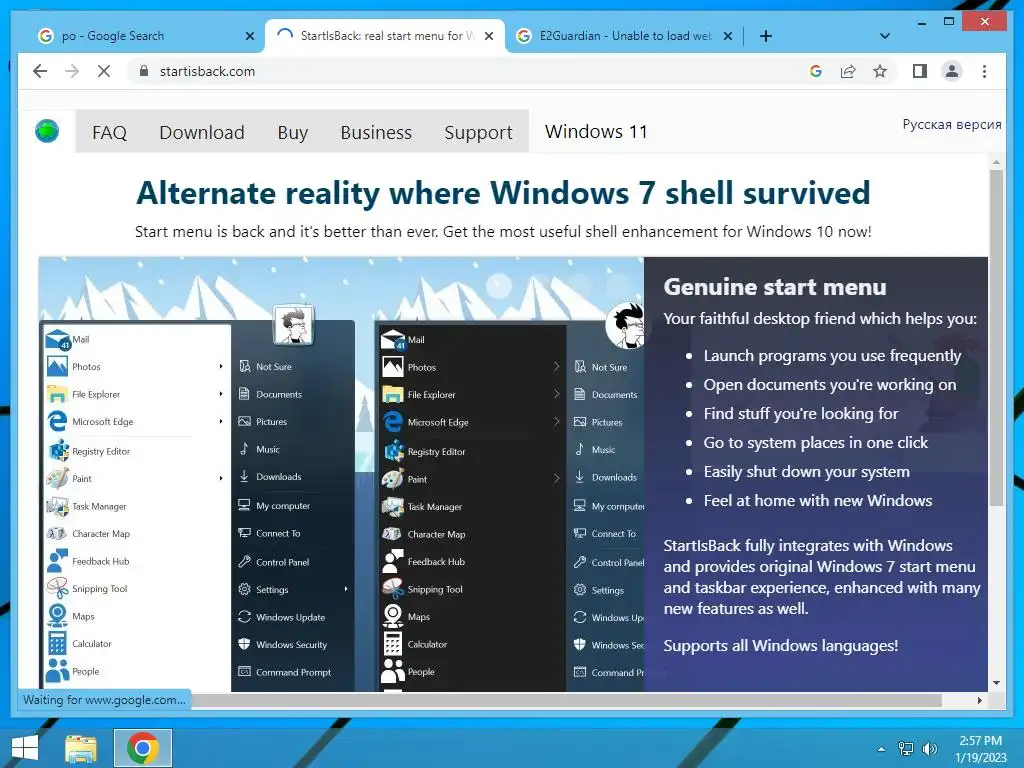This screenshot has width=1024, height=768.
Task: Close the 'po - Google Search' tab
Action: [249, 36]
